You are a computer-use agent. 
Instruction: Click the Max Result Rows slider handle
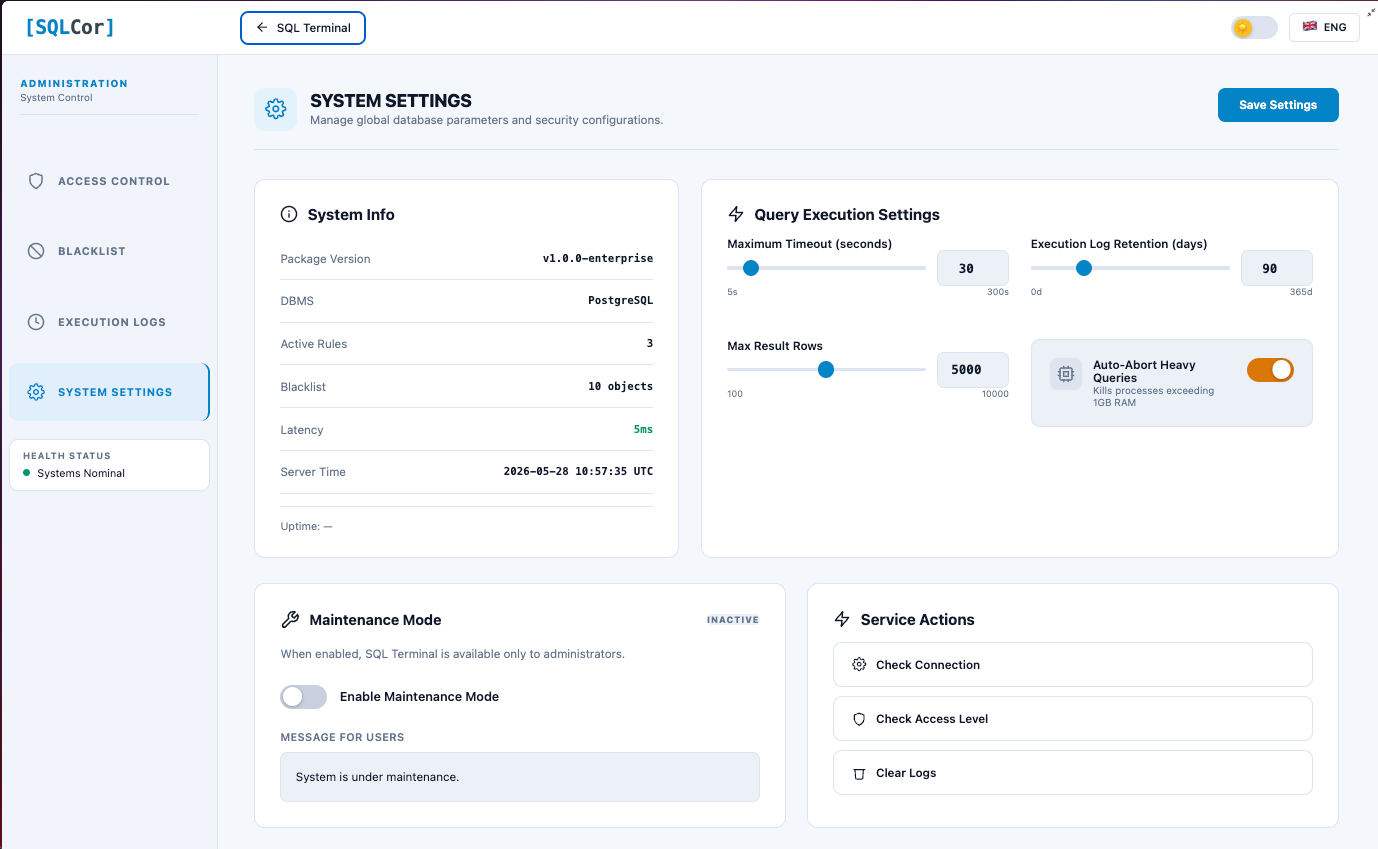pyautogui.click(x=826, y=370)
